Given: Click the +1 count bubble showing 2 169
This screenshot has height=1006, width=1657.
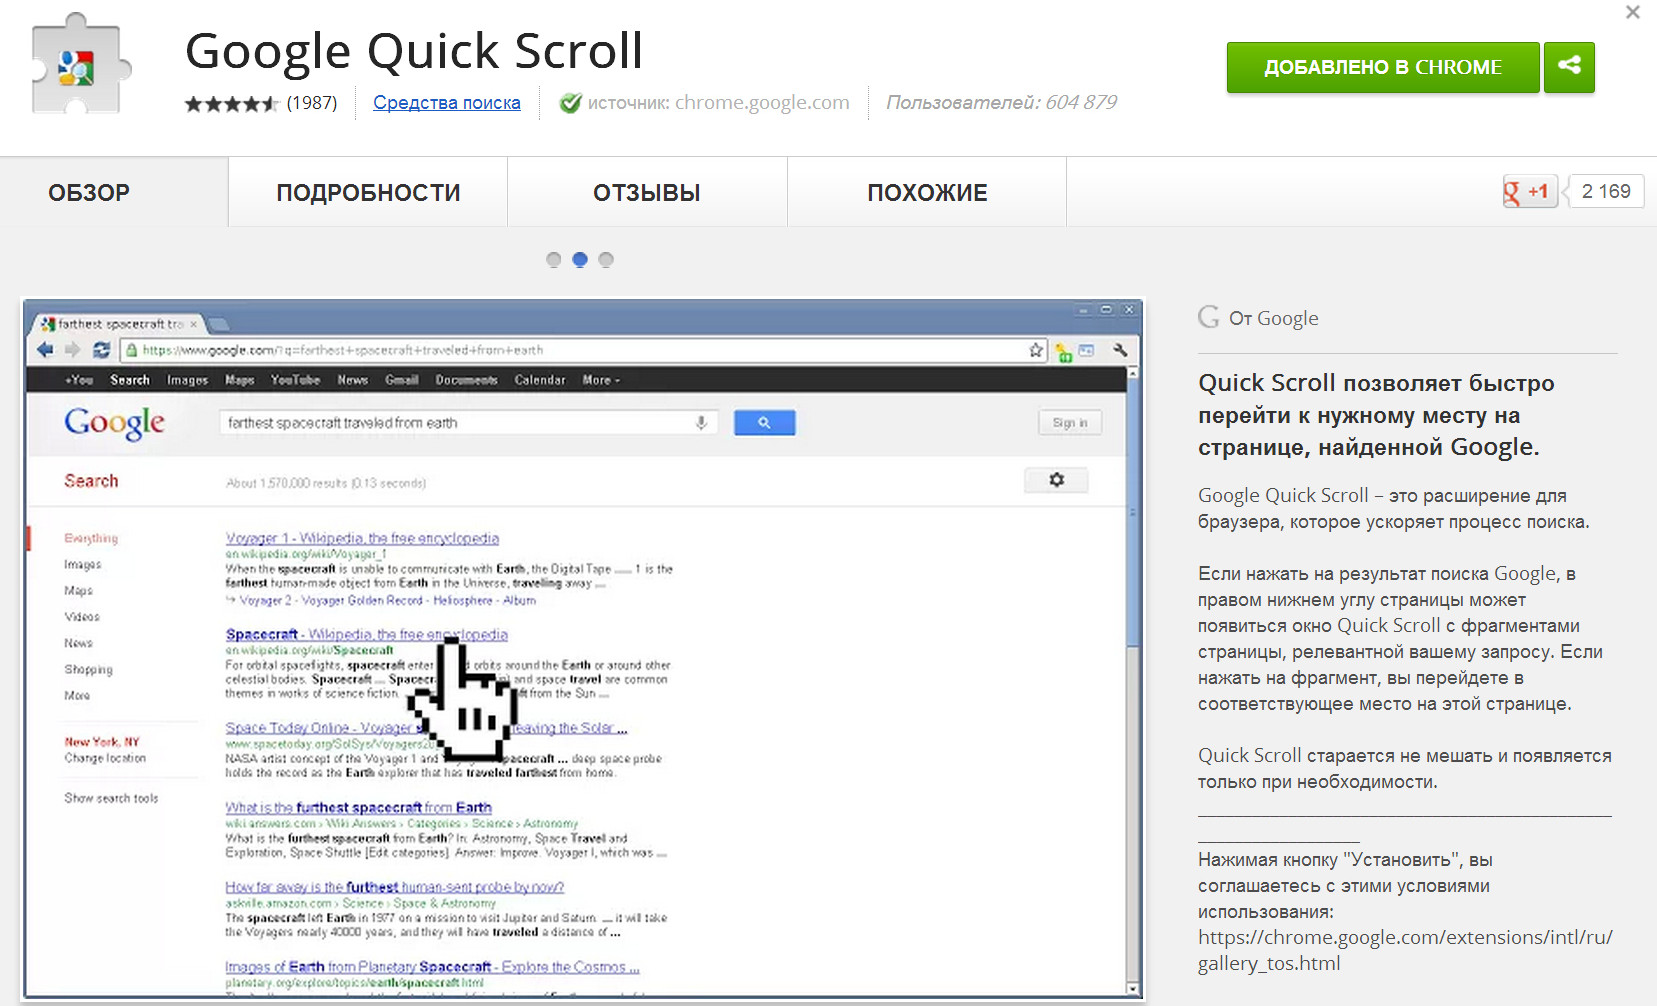Looking at the screenshot, I should pyautogui.click(x=1605, y=191).
